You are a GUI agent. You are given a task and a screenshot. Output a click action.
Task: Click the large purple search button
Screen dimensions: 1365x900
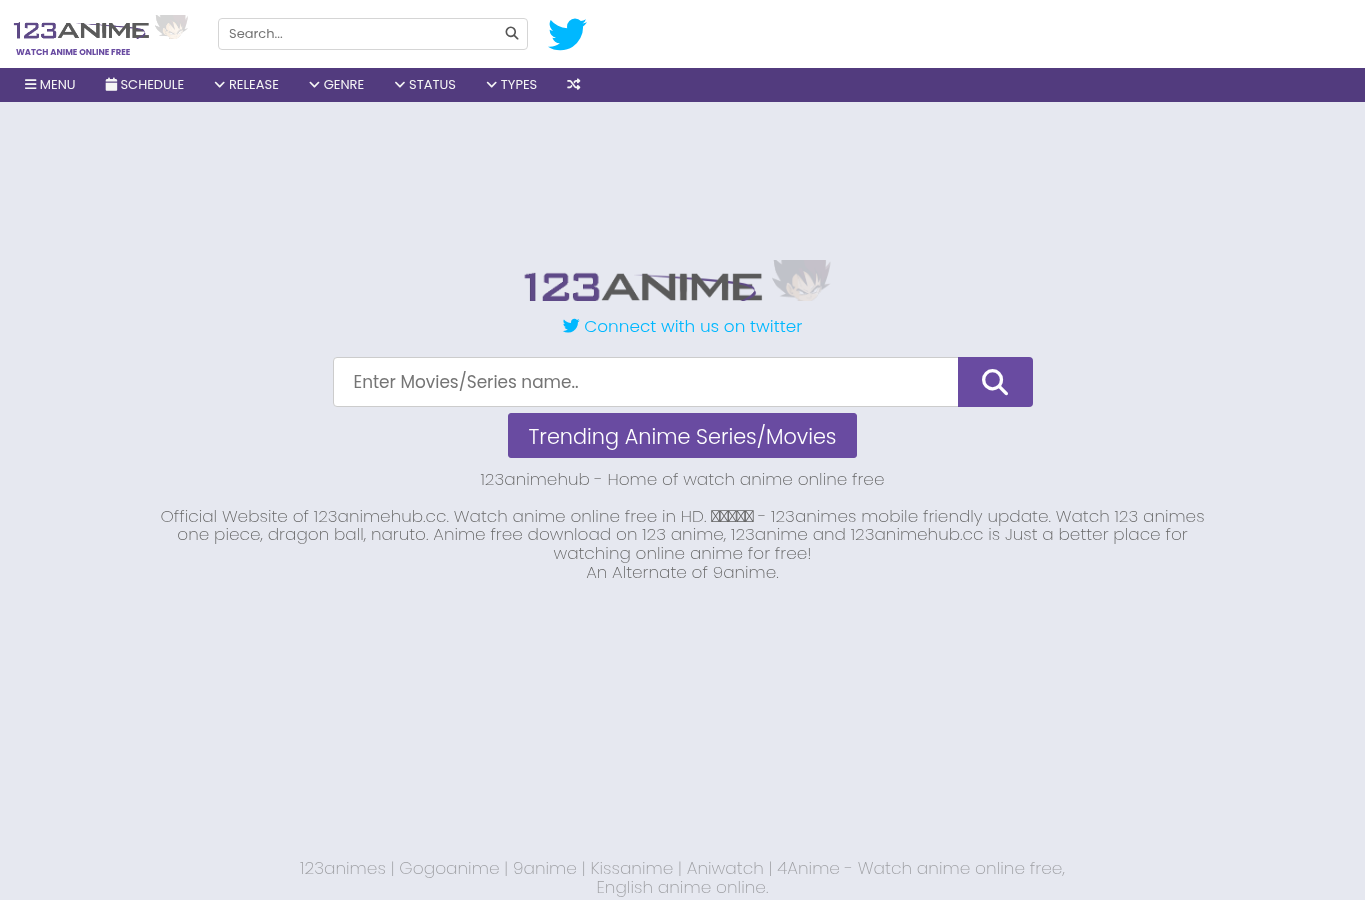click(995, 382)
